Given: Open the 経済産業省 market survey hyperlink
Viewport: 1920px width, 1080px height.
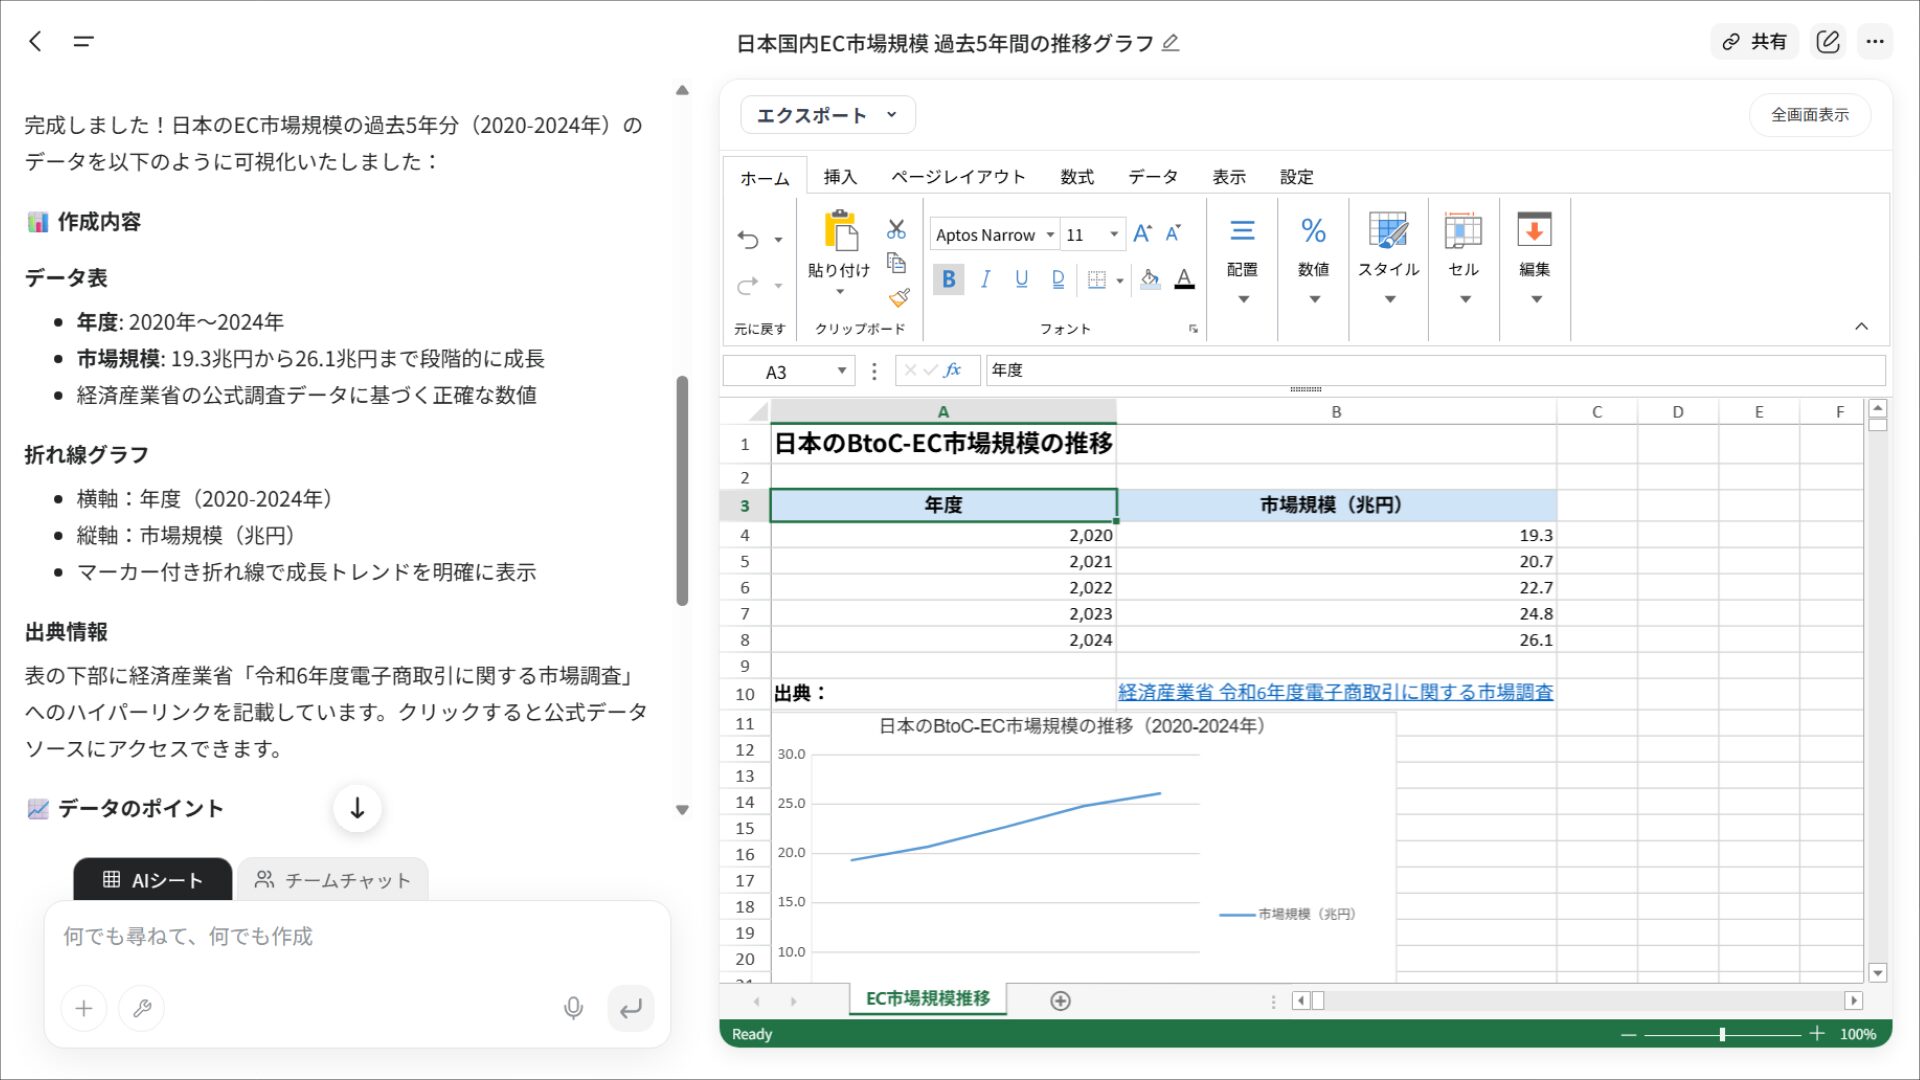Looking at the screenshot, I should point(1335,692).
